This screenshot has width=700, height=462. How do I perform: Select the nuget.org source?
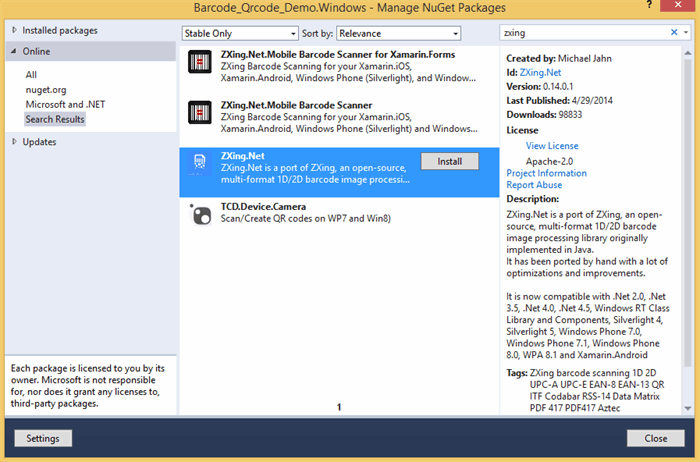point(46,90)
